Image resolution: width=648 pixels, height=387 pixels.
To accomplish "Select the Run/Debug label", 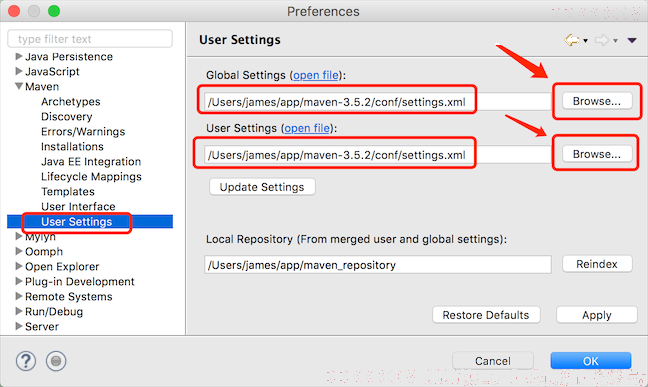I will (54, 311).
